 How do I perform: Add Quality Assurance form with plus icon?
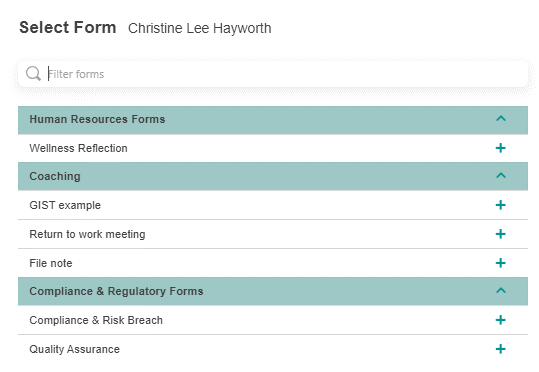500,349
